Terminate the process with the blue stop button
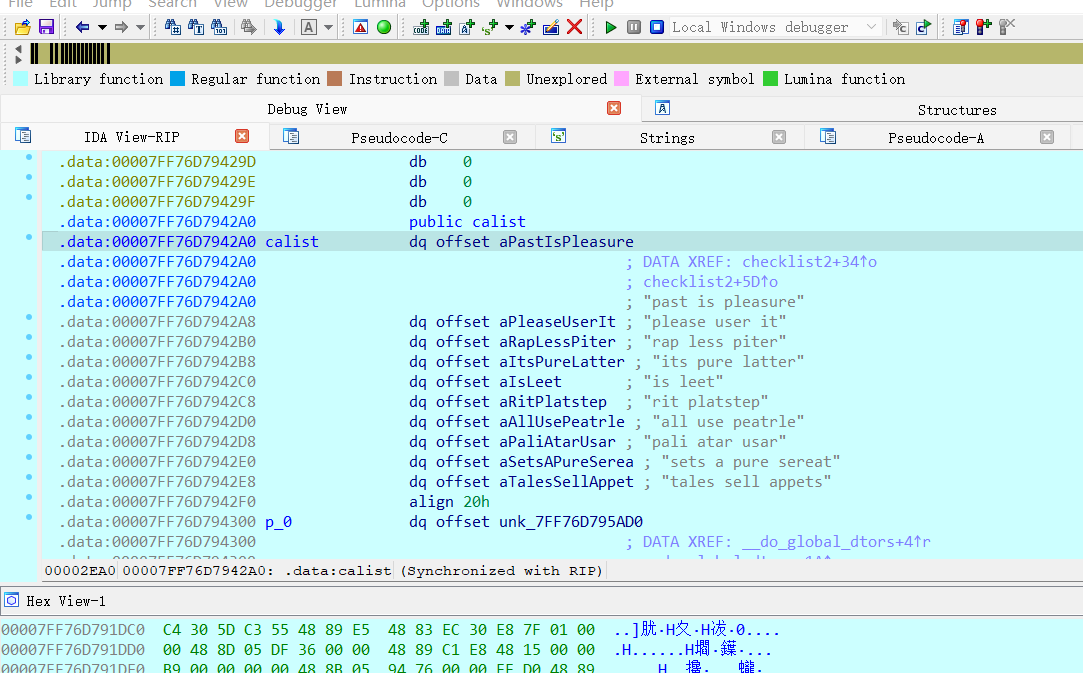This screenshot has width=1083, height=673. point(657,27)
